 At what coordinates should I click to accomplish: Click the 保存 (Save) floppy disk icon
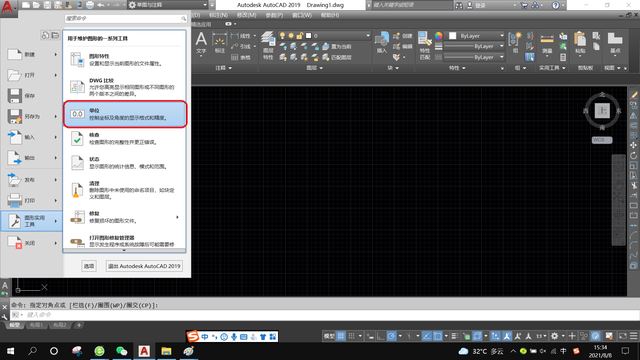pyautogui.click(x=15, y=96)
